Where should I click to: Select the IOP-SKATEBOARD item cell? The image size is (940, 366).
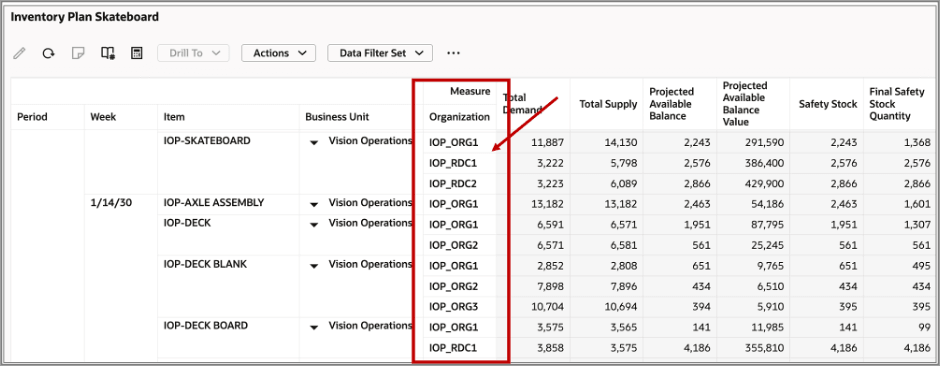point(207,141)
